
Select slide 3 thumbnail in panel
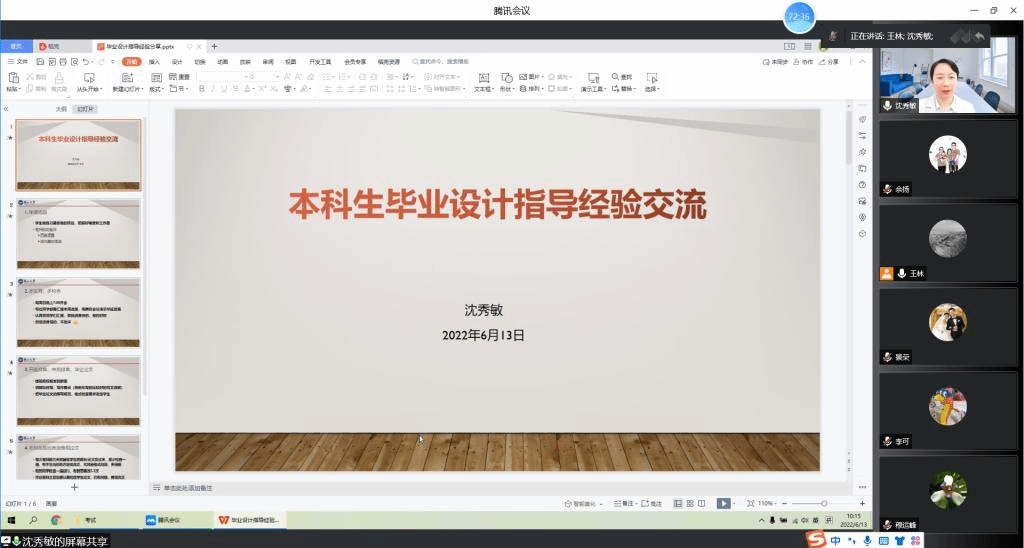point(78,312)
